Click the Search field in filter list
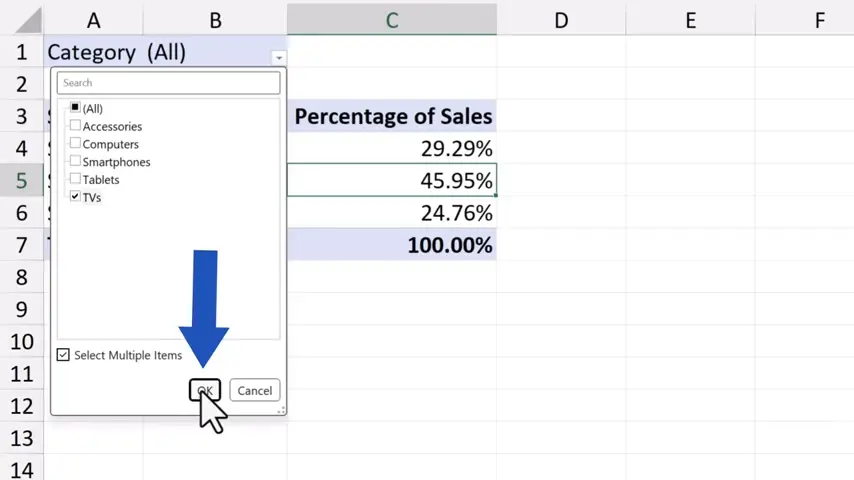854x480 pixels. (168, 83)
